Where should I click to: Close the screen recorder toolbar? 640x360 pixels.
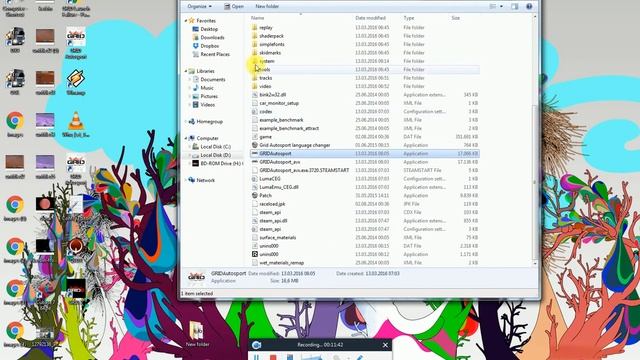click(385, 345)
